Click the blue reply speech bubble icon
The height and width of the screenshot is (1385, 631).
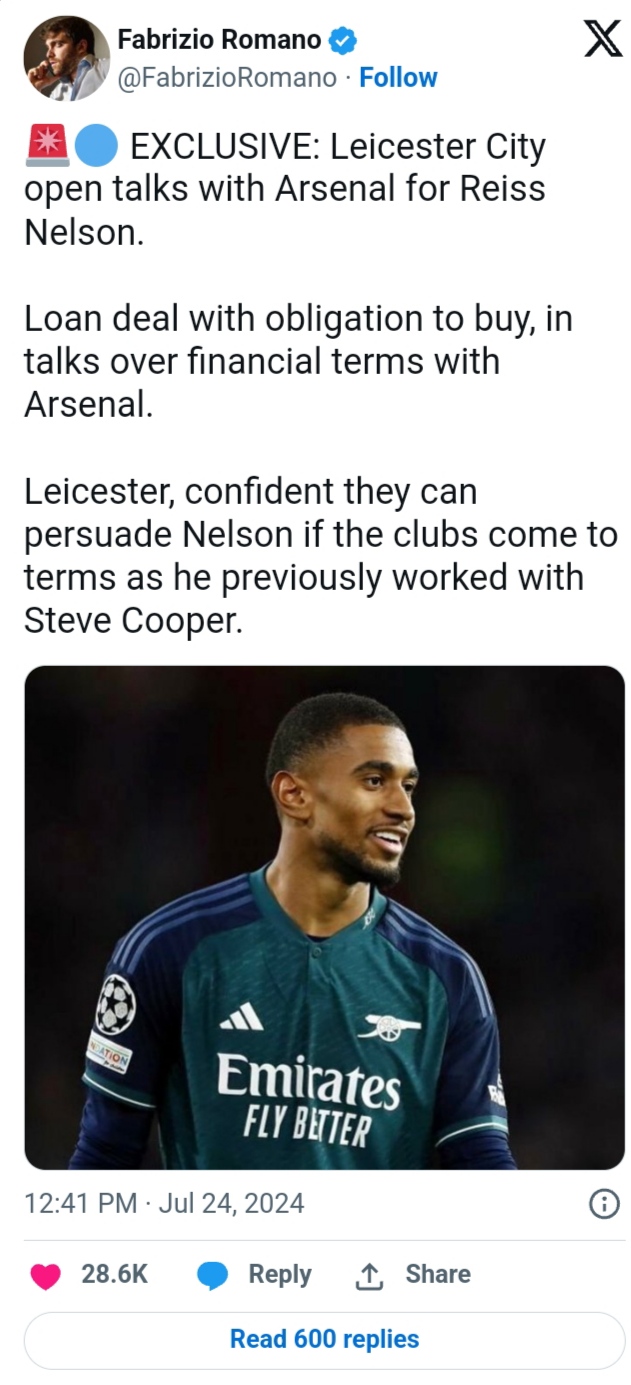pos(212,1275)
